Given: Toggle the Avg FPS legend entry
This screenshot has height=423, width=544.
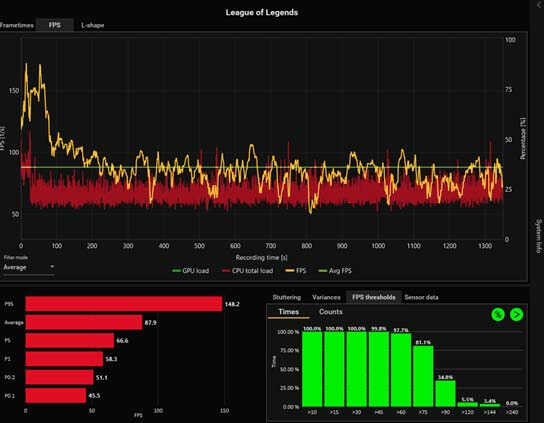Looking at the screenshot, I should point(335,271).
